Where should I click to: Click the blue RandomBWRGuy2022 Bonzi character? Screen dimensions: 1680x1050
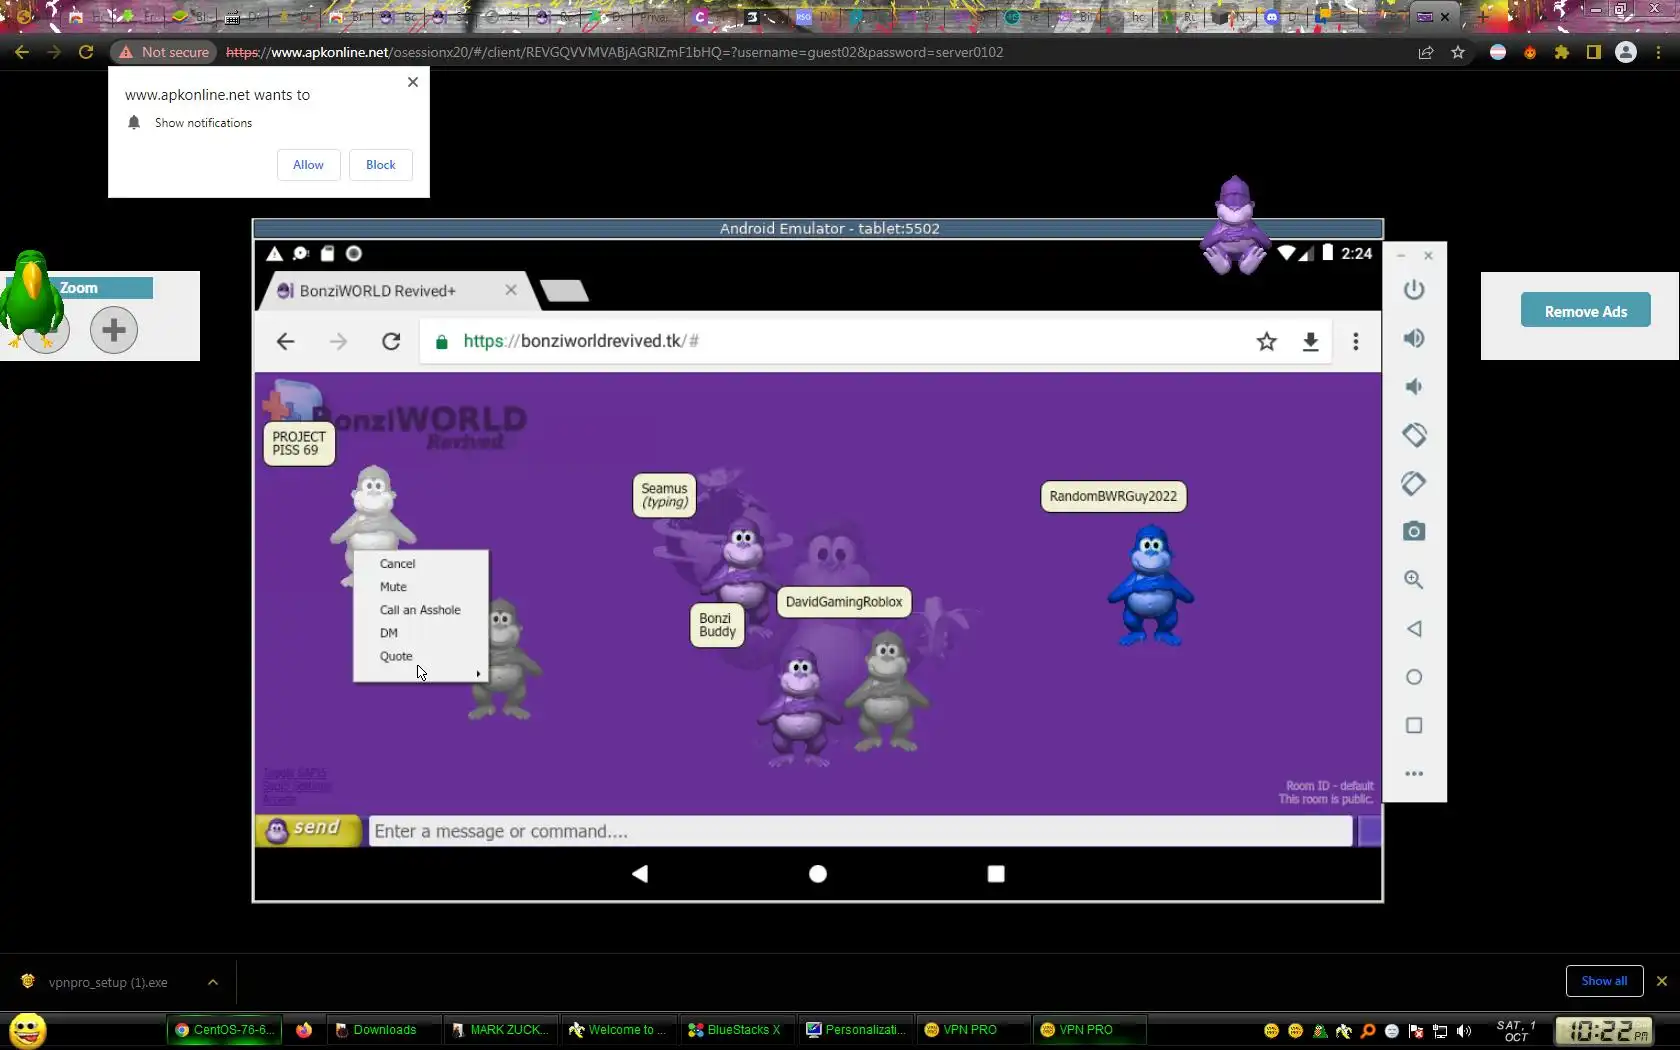pyautogui.click(x=1151, y=585)
